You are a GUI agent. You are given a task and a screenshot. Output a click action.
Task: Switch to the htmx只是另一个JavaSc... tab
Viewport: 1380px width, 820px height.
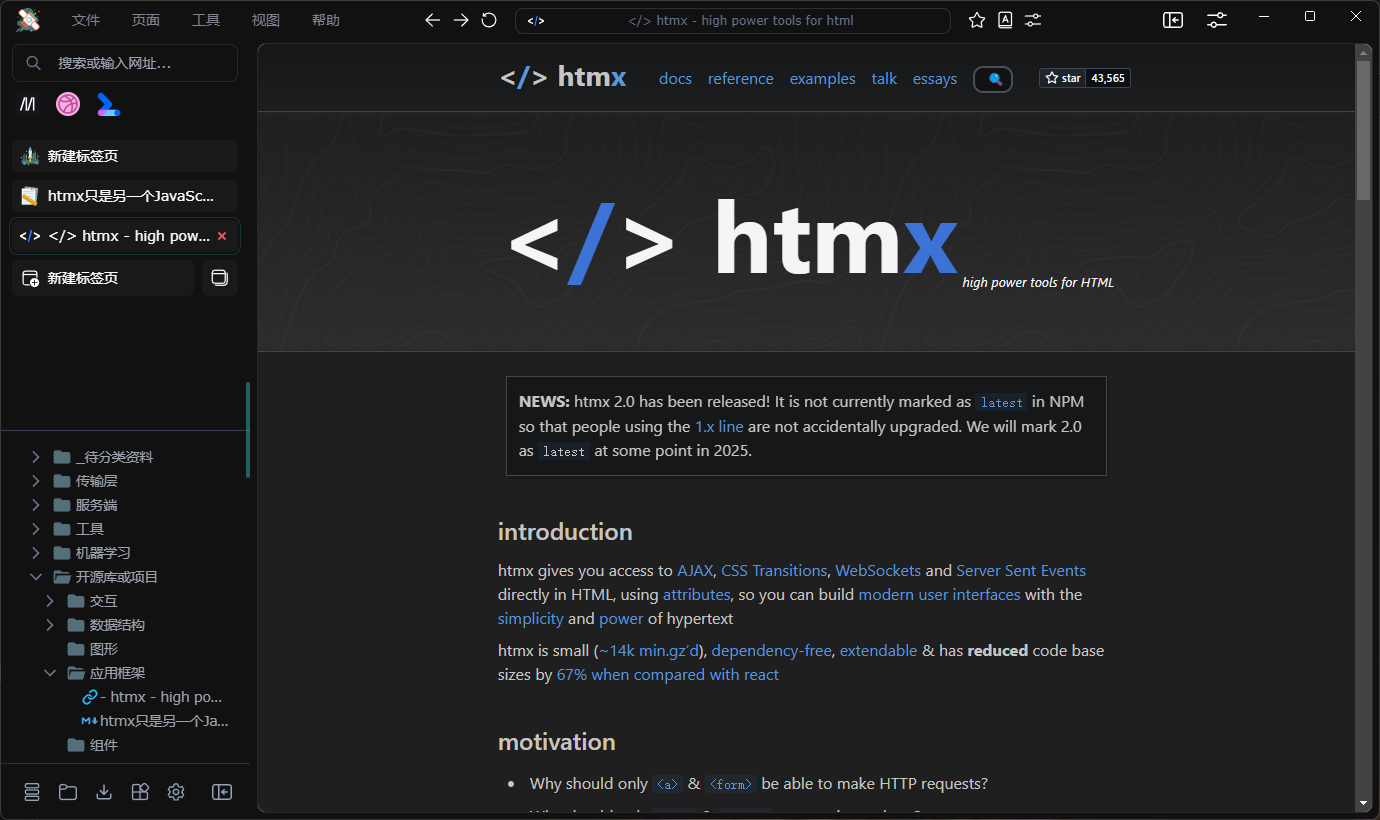coord(125,196)
